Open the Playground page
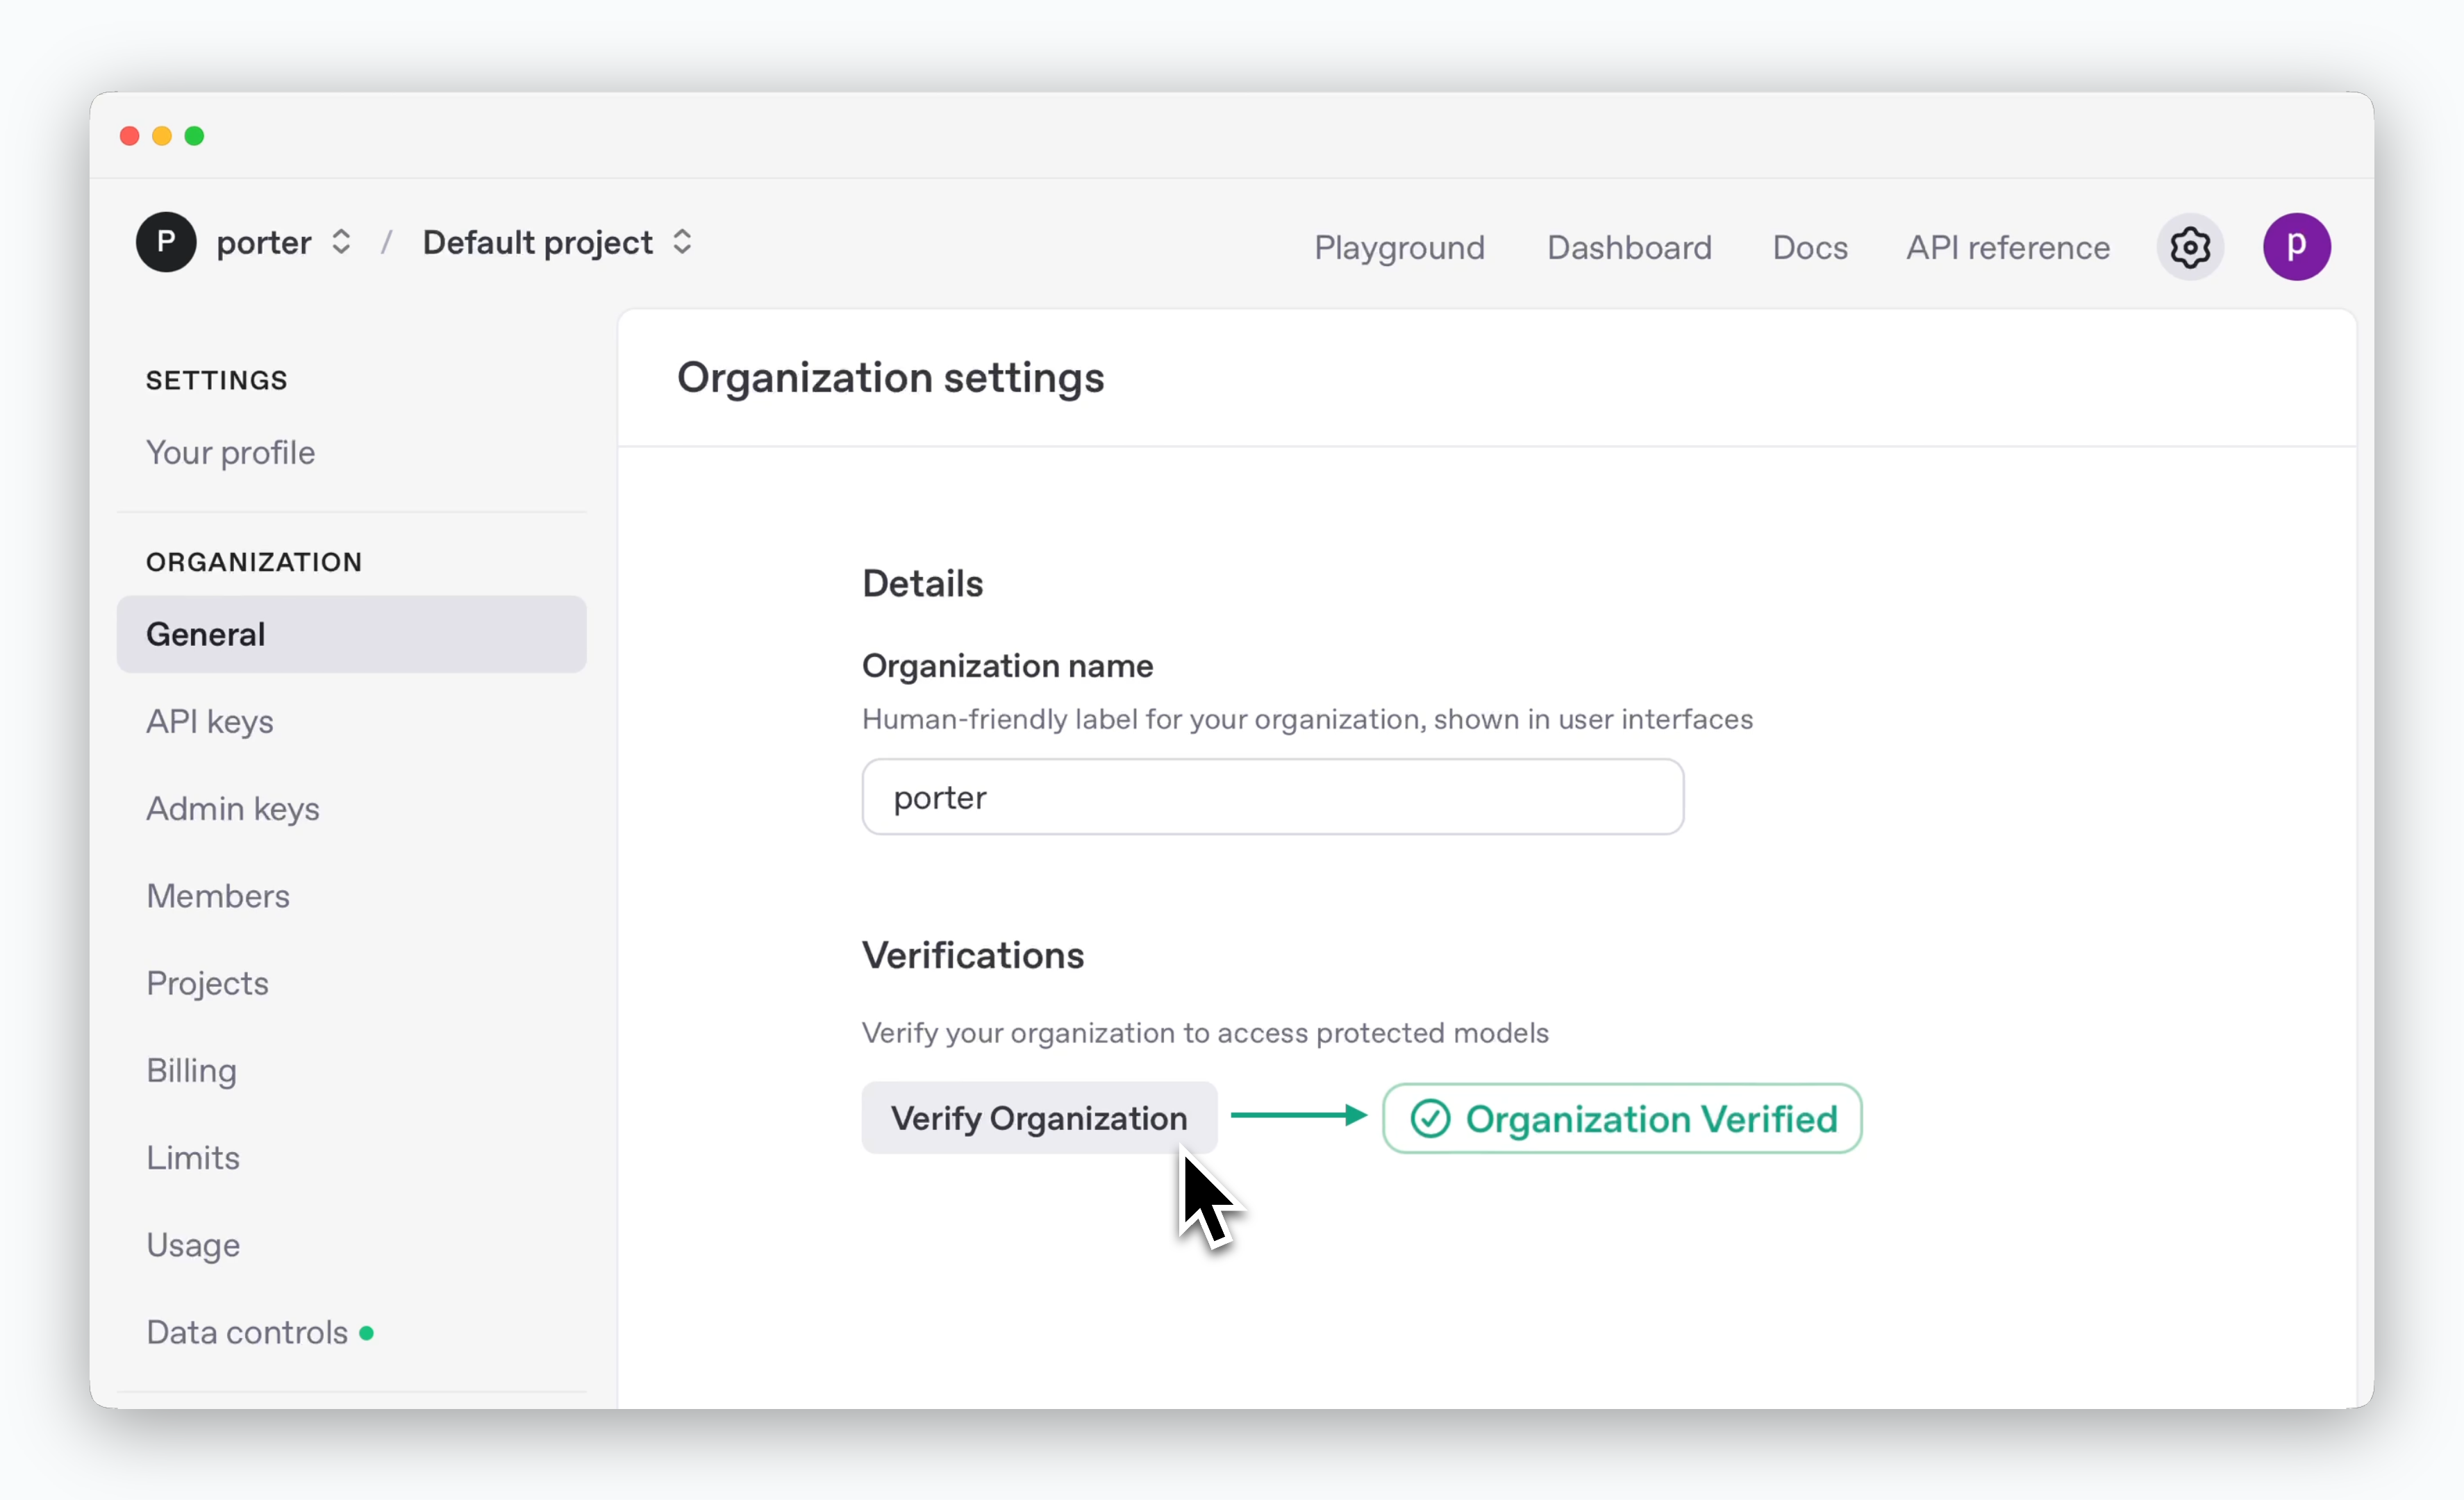Viewport: 2464px width, 1500px height. (1399, 247)
